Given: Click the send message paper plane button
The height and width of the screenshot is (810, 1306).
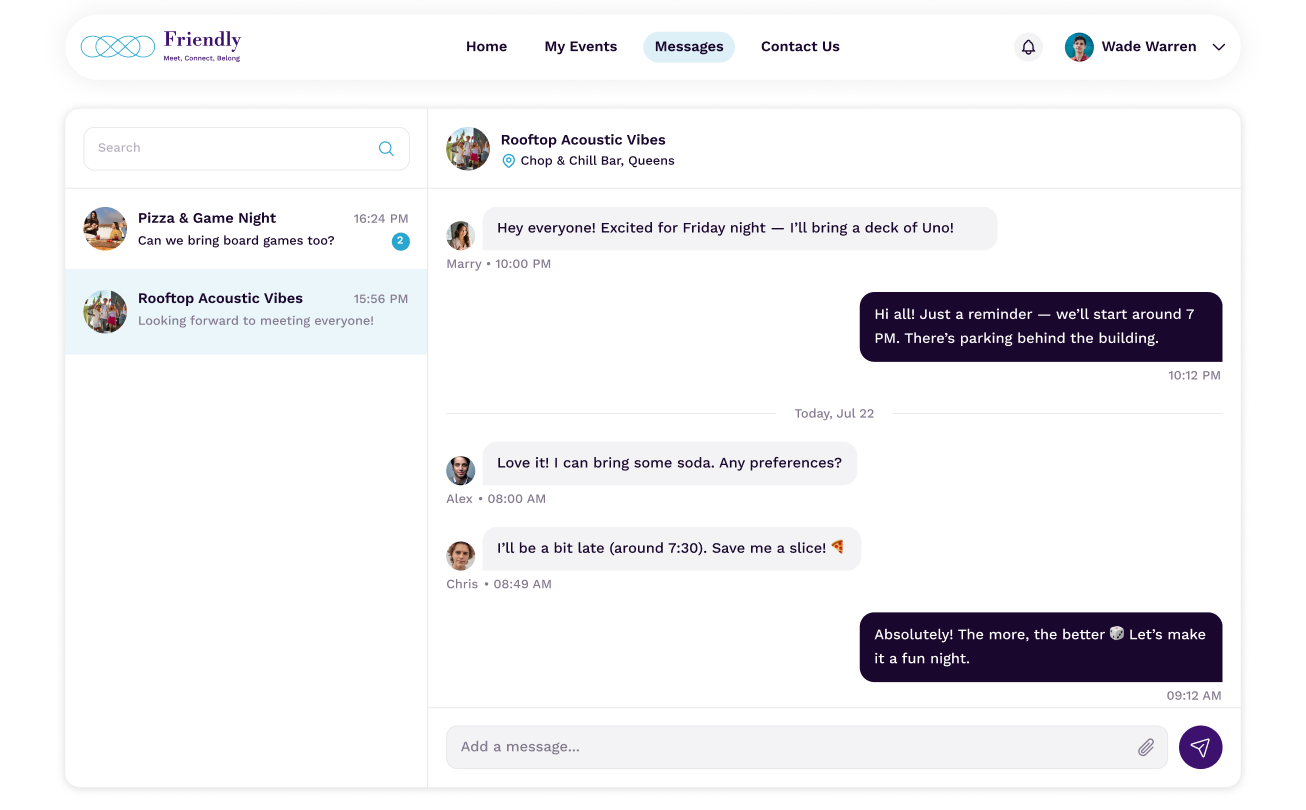Looking at the screenshot, I should tap(1200, 747).
